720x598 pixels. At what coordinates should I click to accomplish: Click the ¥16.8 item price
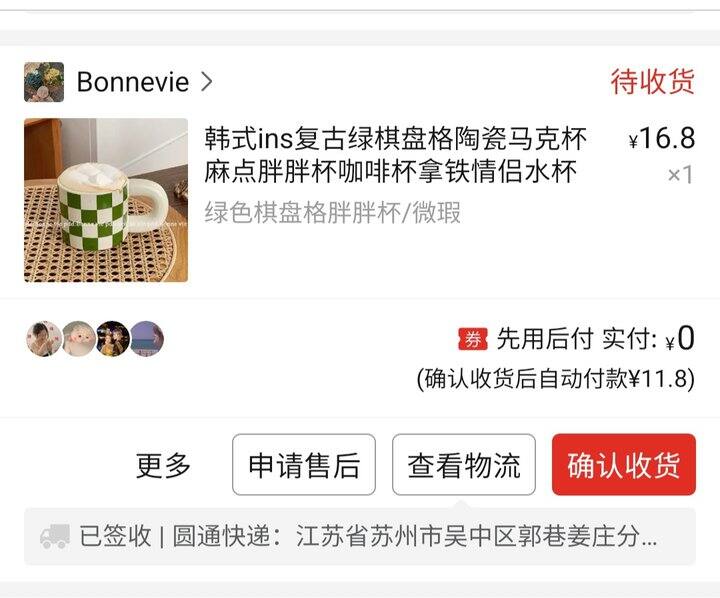pos(662,138)
